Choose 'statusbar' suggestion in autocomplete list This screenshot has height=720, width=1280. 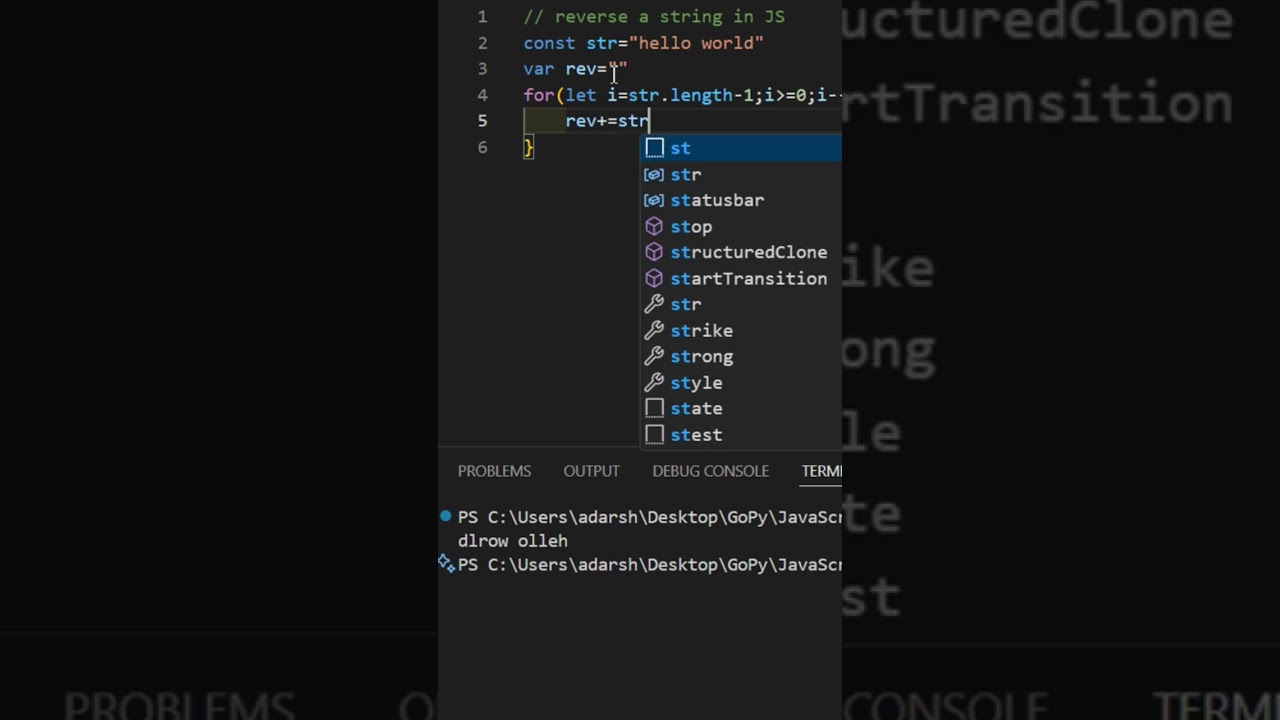(x=741, y=200)
